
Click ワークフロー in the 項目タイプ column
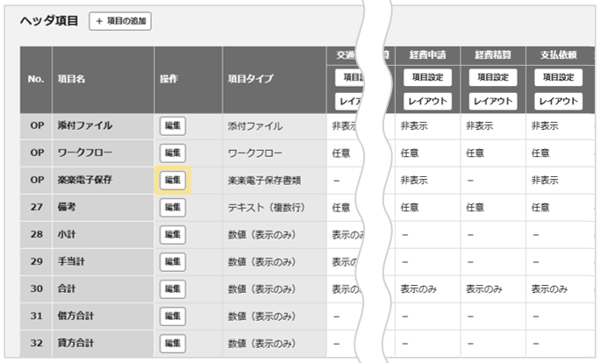pos(255,153)
